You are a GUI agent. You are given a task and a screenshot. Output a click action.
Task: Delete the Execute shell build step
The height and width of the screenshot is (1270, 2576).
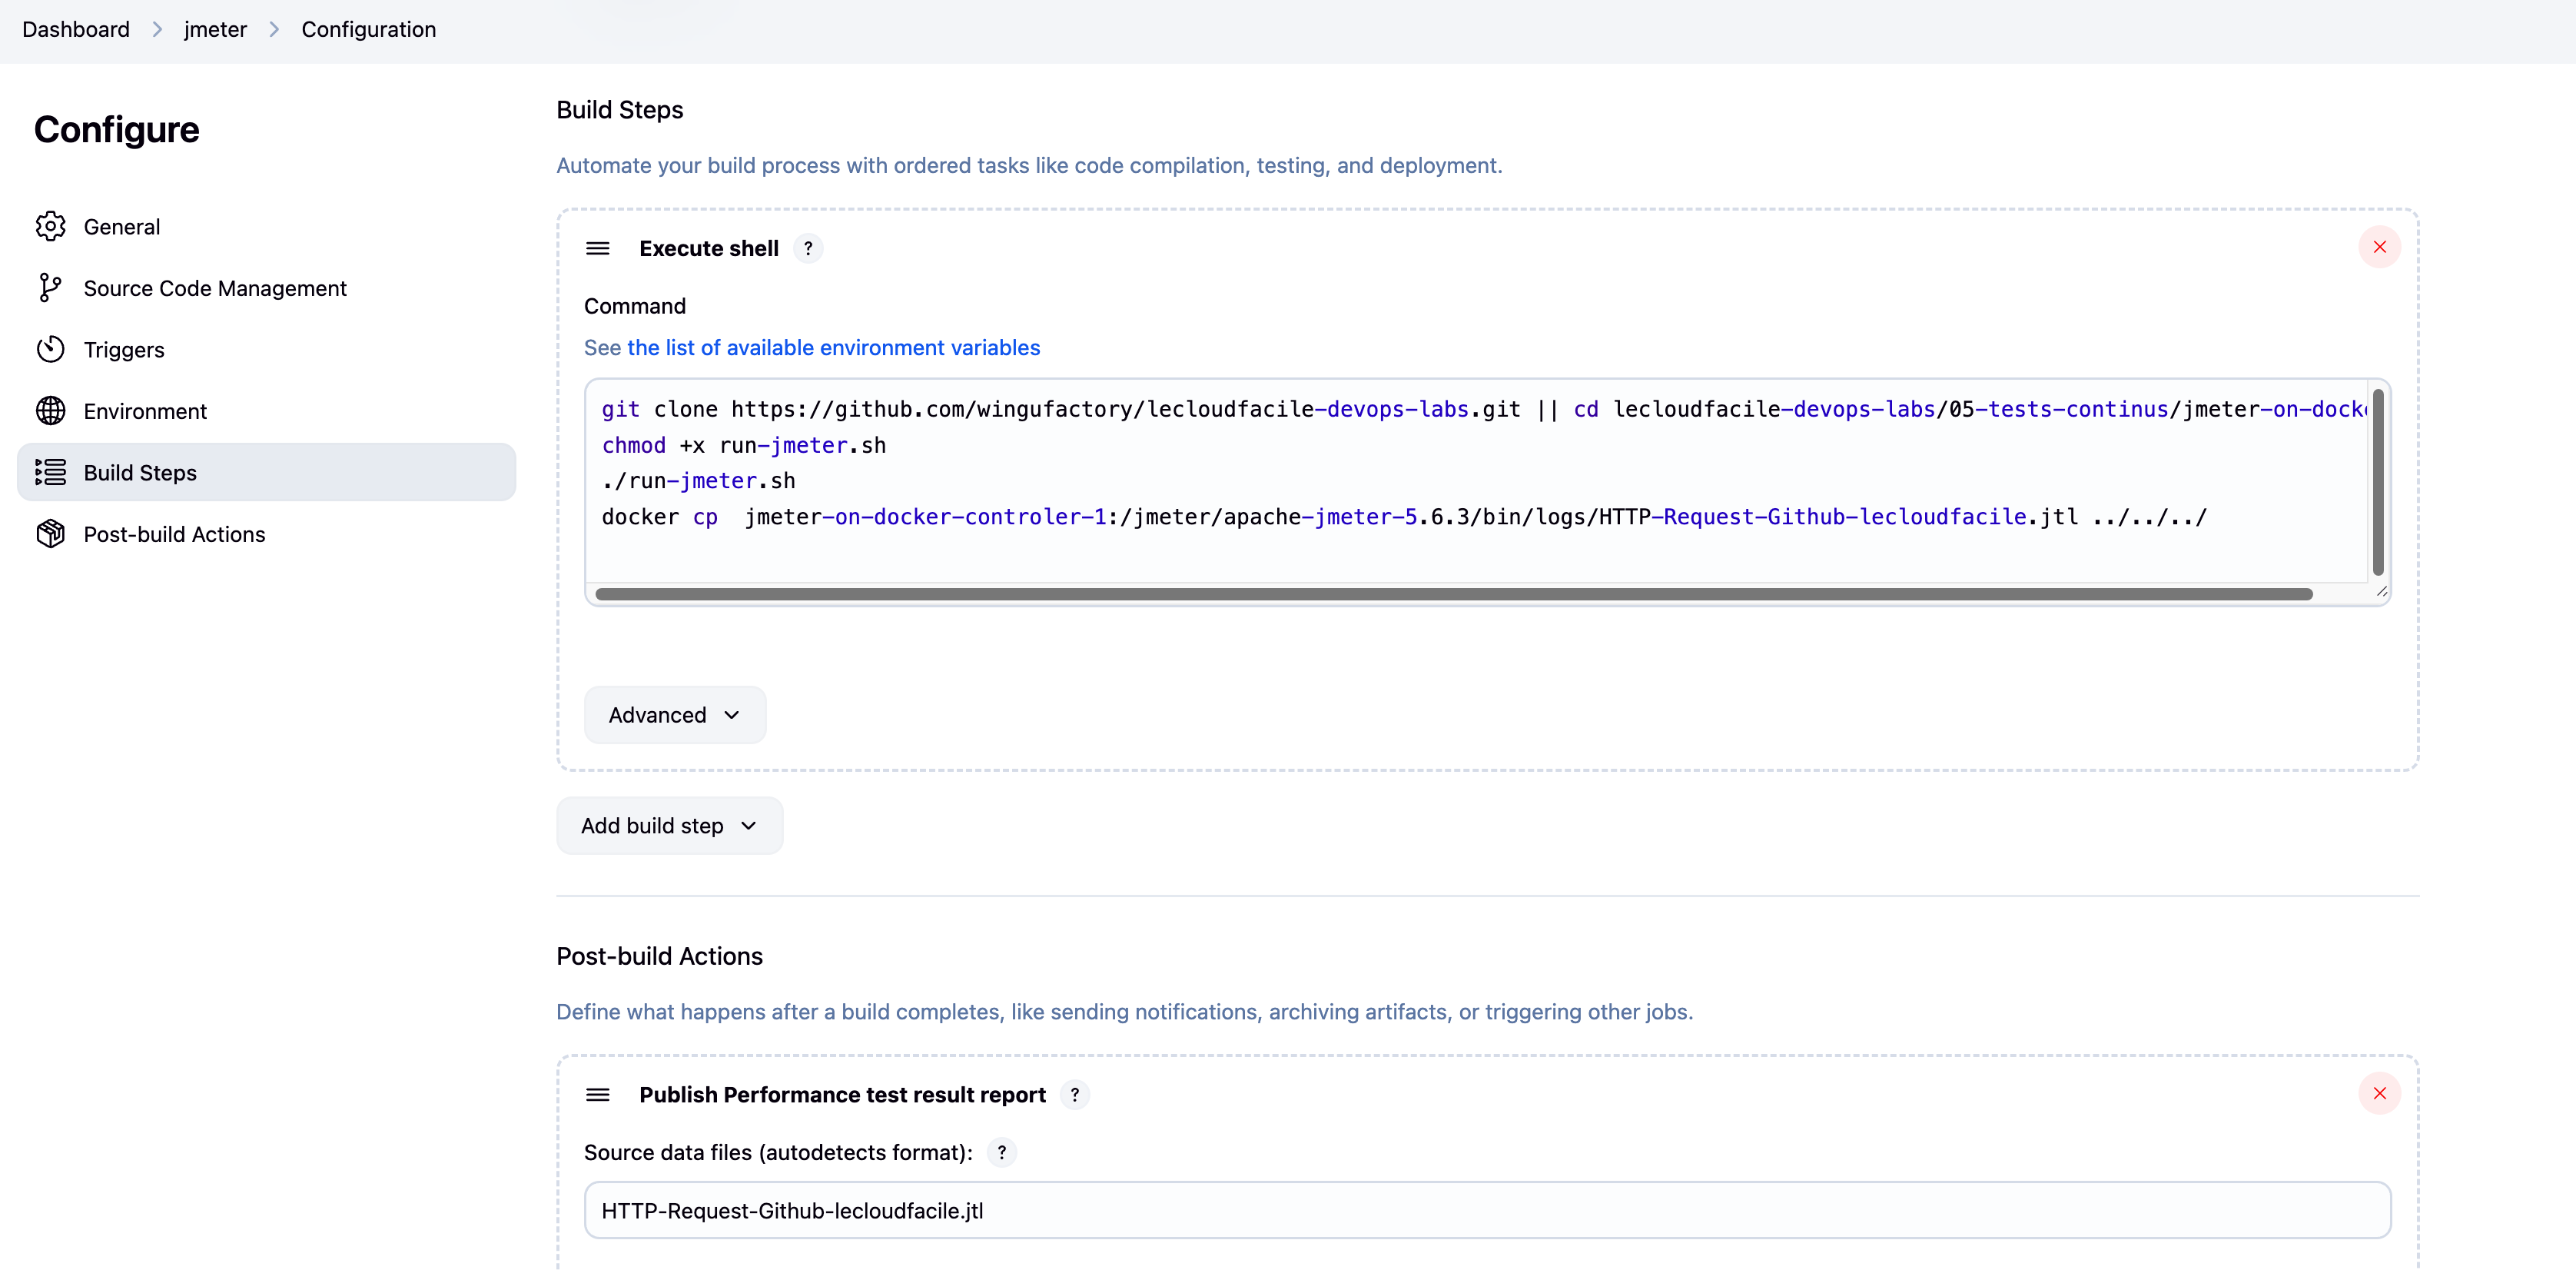pos(2380,247)
